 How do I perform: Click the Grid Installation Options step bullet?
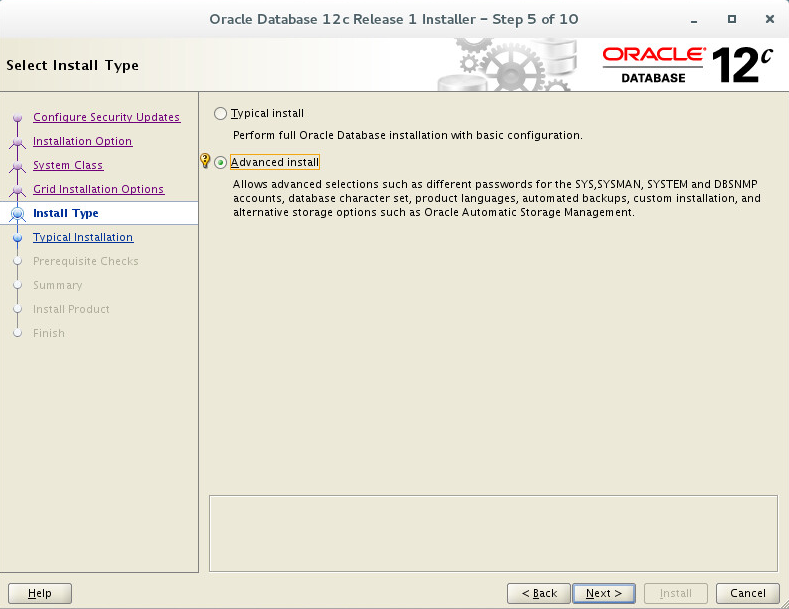coord(18,190)
